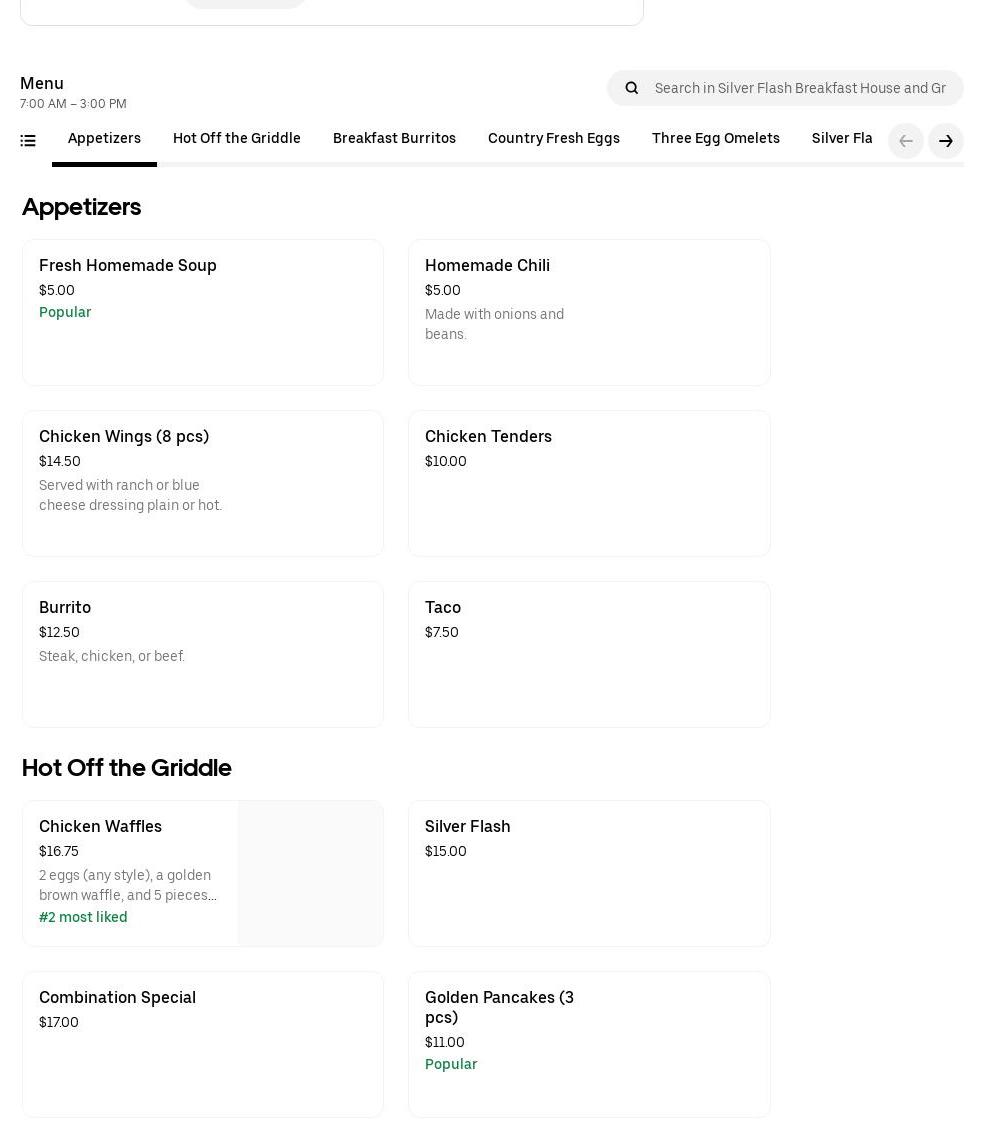Viewport: 984px width, 1121px height.
Task: Open the menu category list icon
Action: 28,141
